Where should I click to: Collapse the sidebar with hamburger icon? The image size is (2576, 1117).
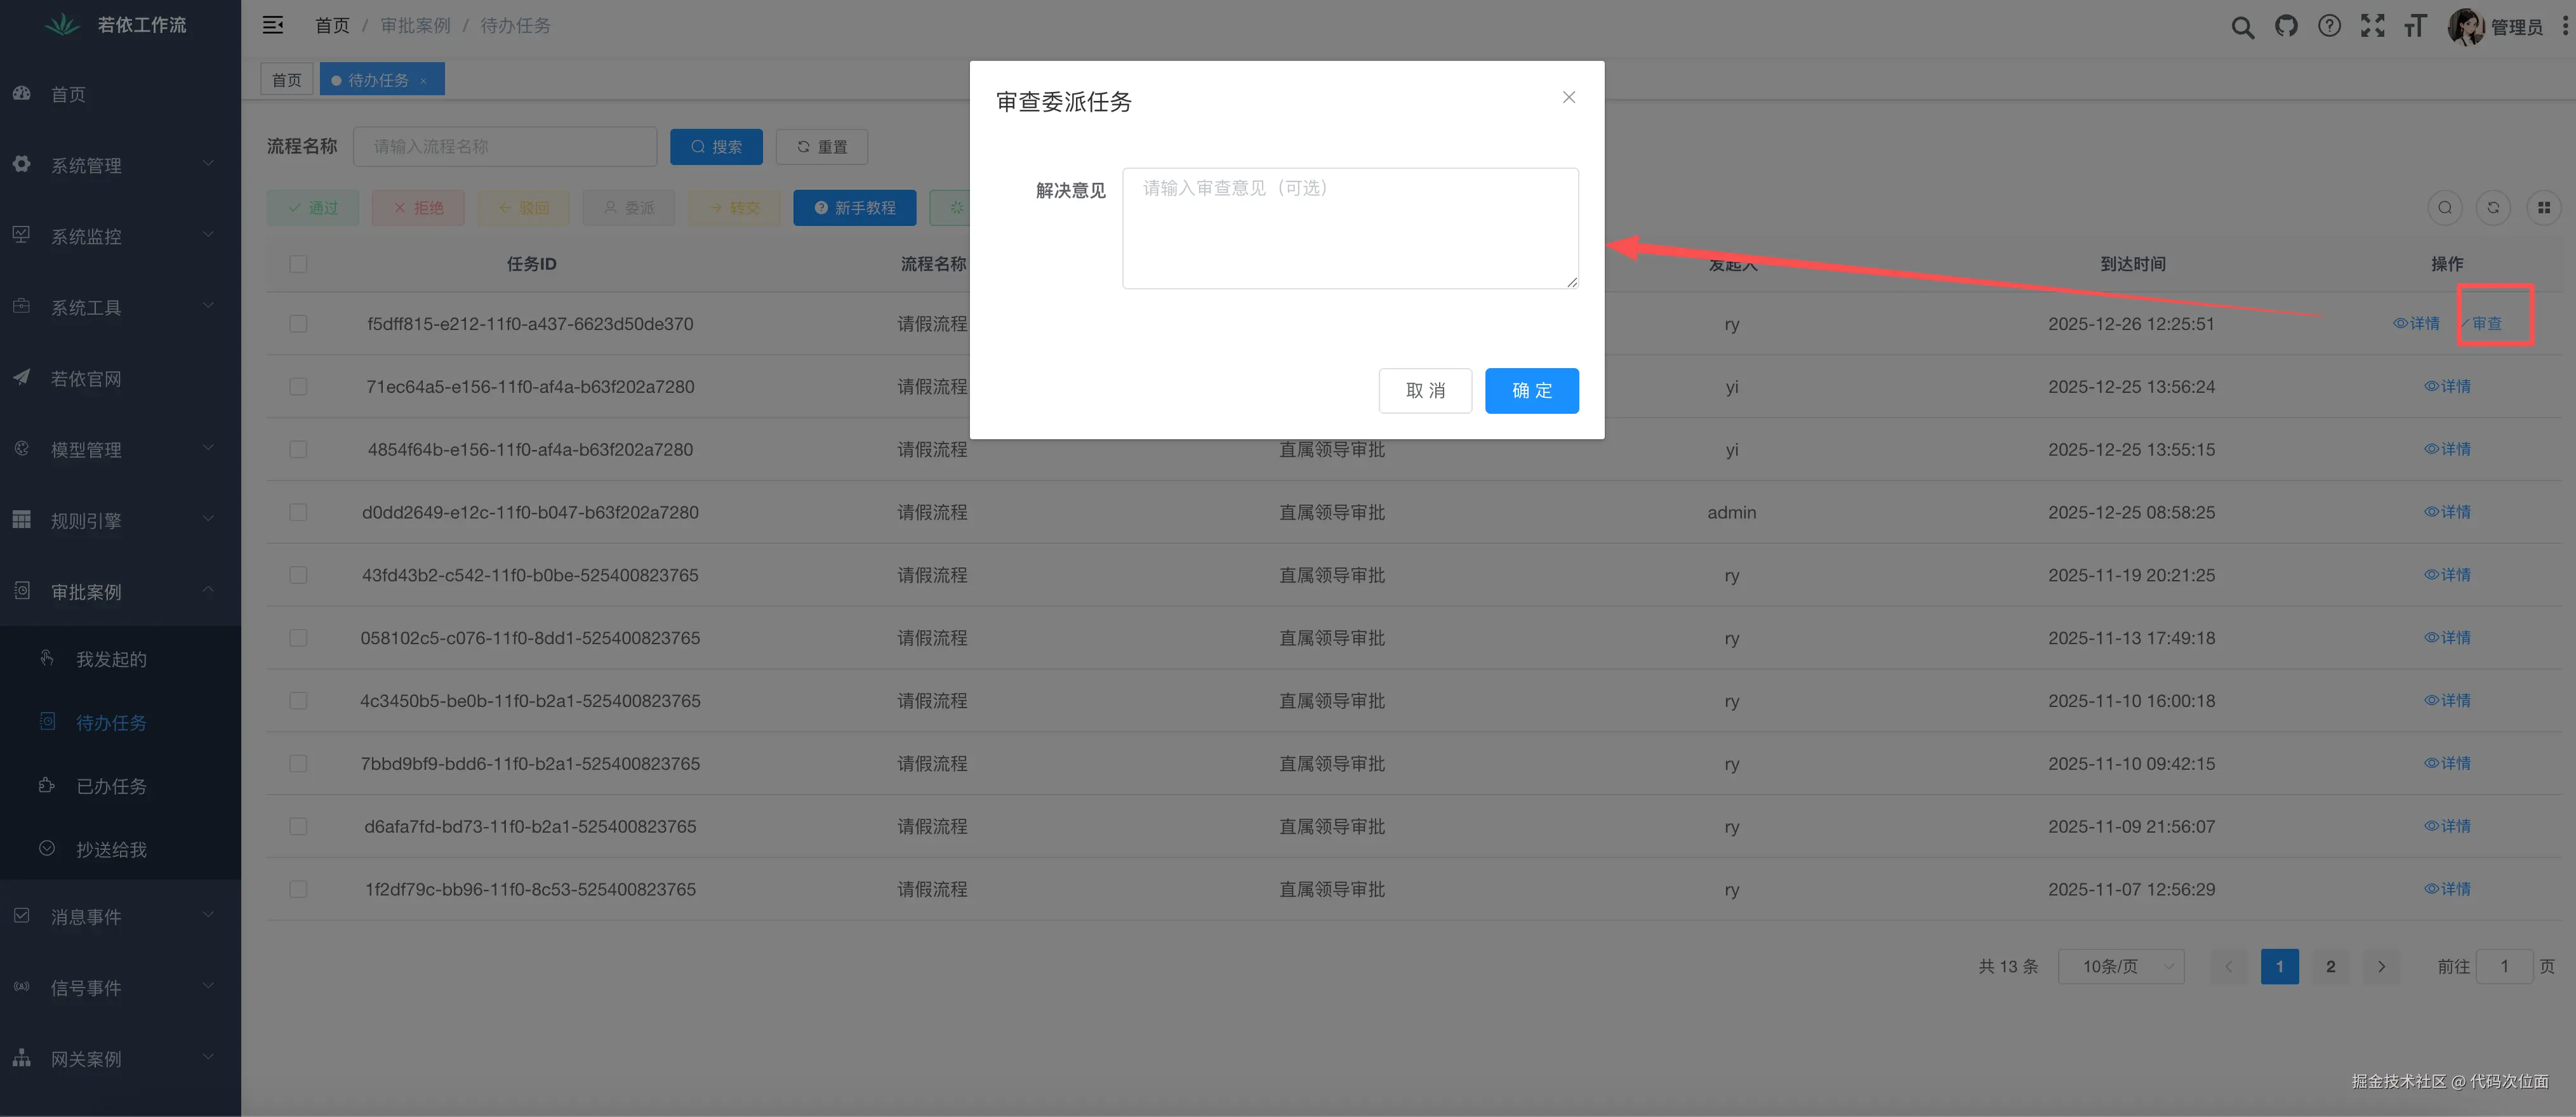point(273,25)
